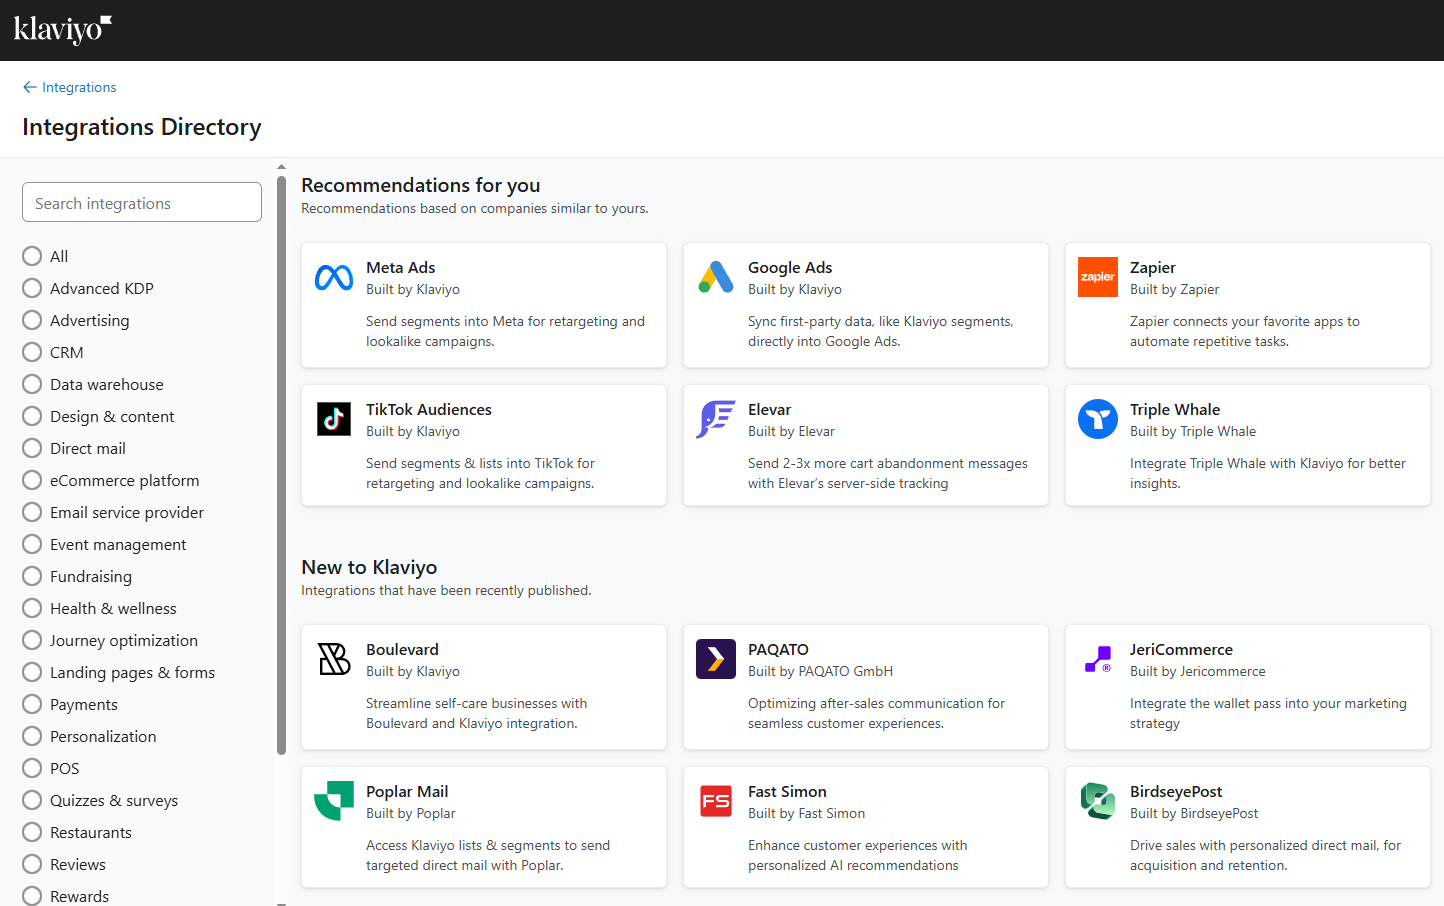Click the sidebar vertical scrollbar thumb
The width and height of the screenshot is (1444, 906).
pos(281,465)
